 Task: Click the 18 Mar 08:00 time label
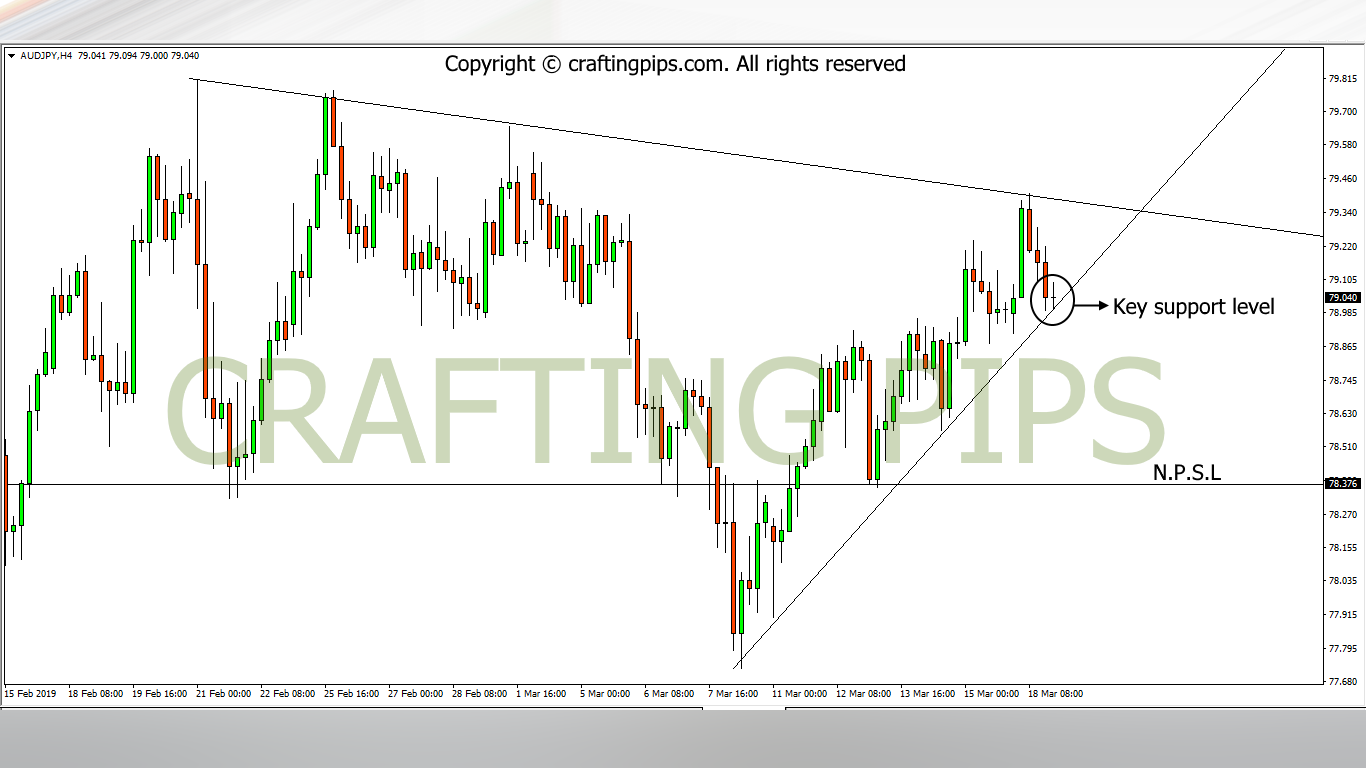(1055, 693)
